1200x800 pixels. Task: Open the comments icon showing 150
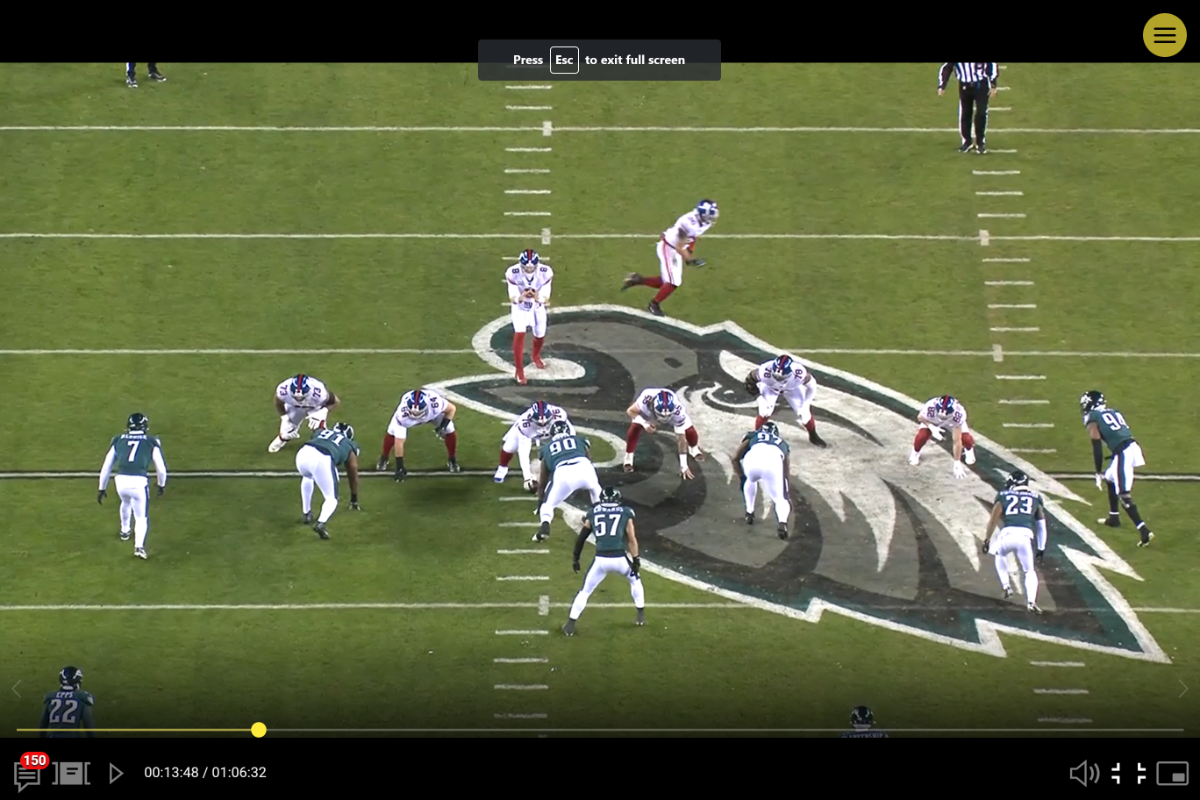(x=28, y=772)
